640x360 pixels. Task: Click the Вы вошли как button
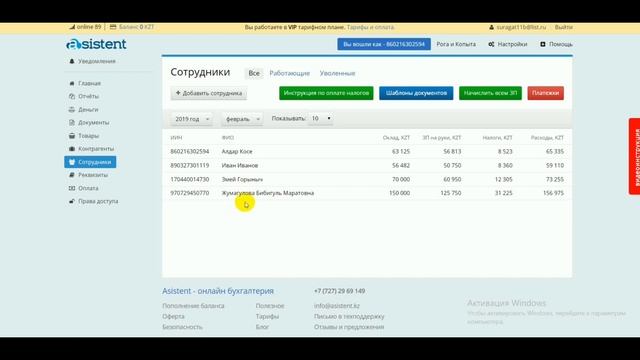click(x=384, y=44)
